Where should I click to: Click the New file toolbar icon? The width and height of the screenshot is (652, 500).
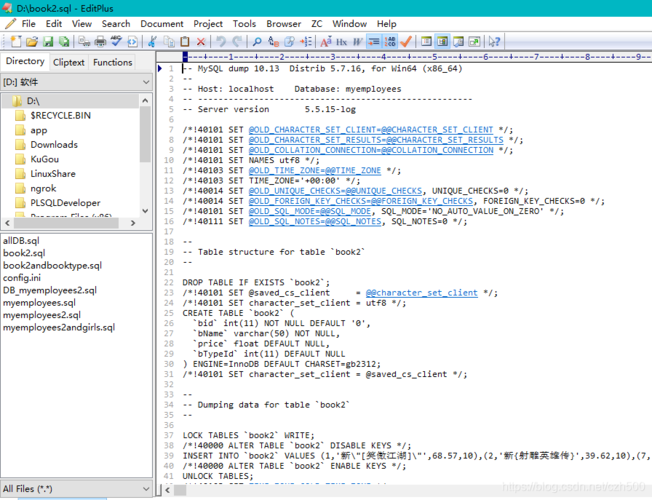coord(15,42)
